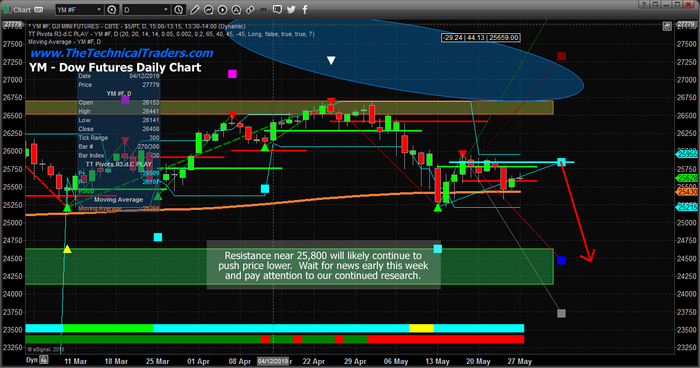Open symbol settings gear button
Image resolution: width=700 pixels, height=368 pixels.
point(112,9)
